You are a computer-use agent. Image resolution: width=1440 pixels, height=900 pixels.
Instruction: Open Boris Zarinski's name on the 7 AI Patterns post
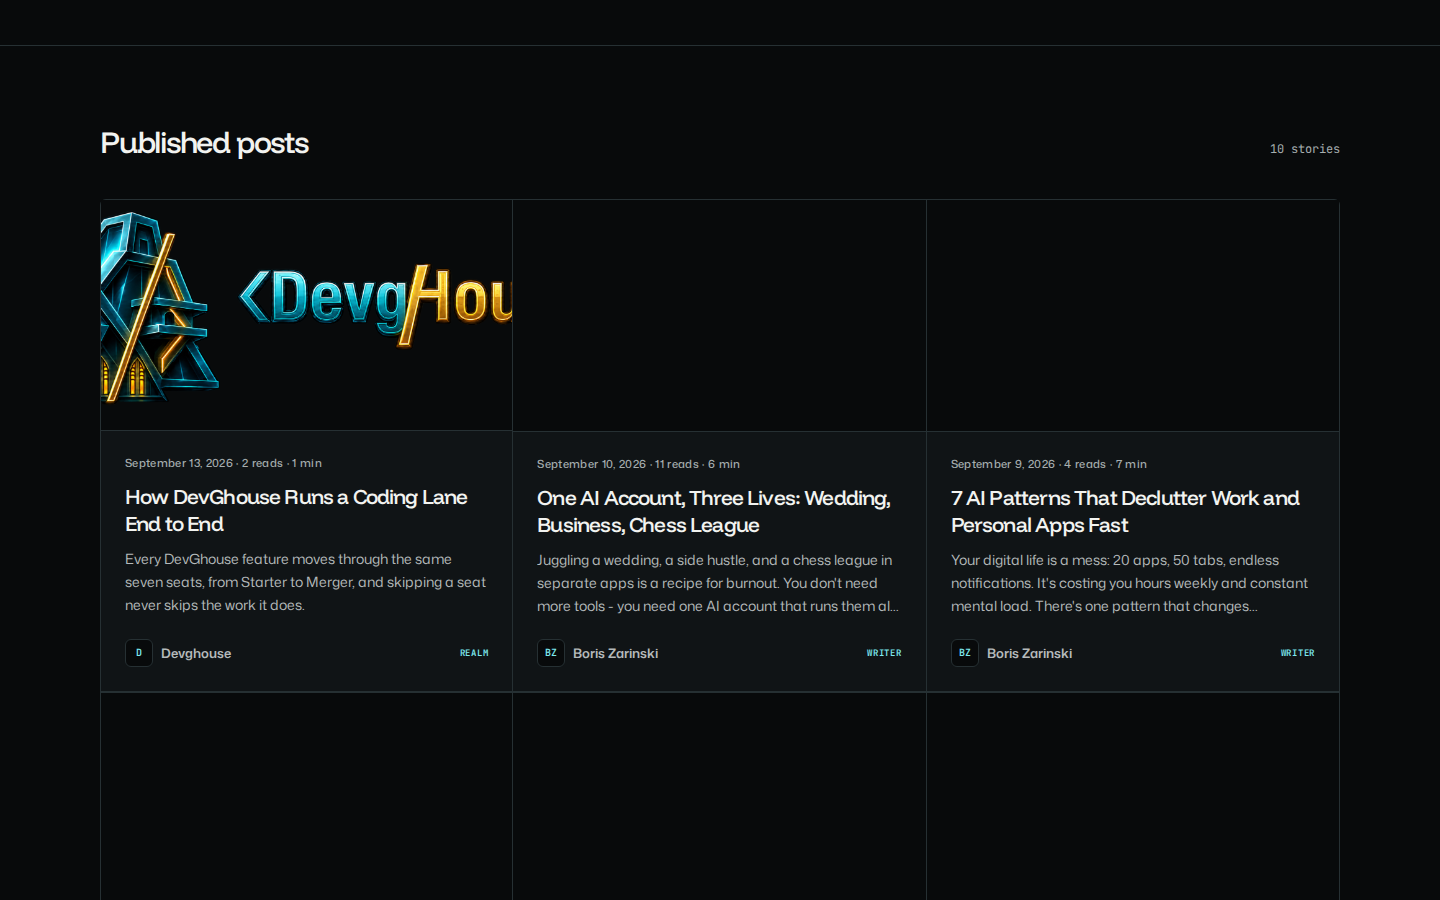(x=1029, y=653)
